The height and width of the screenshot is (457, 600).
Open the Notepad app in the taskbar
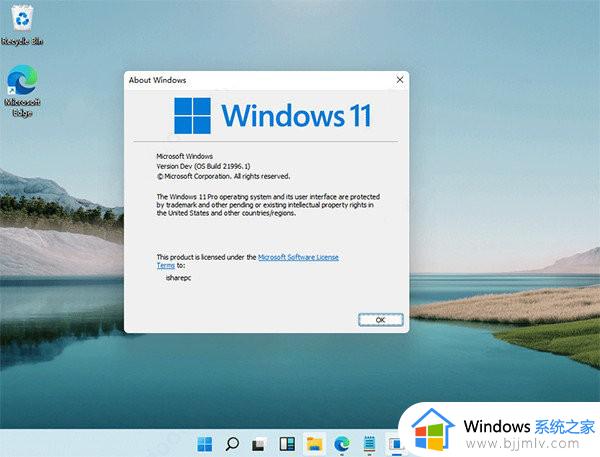coord(369,444)
